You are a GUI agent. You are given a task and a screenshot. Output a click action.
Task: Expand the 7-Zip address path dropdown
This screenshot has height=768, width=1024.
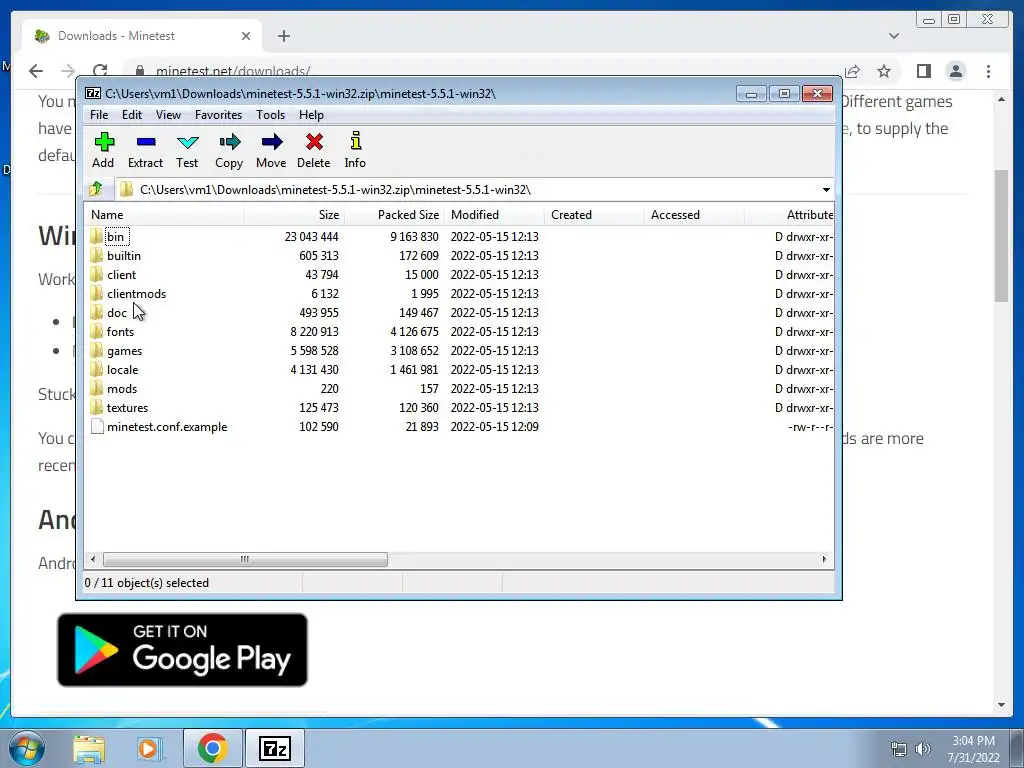[x=826, y=189]
